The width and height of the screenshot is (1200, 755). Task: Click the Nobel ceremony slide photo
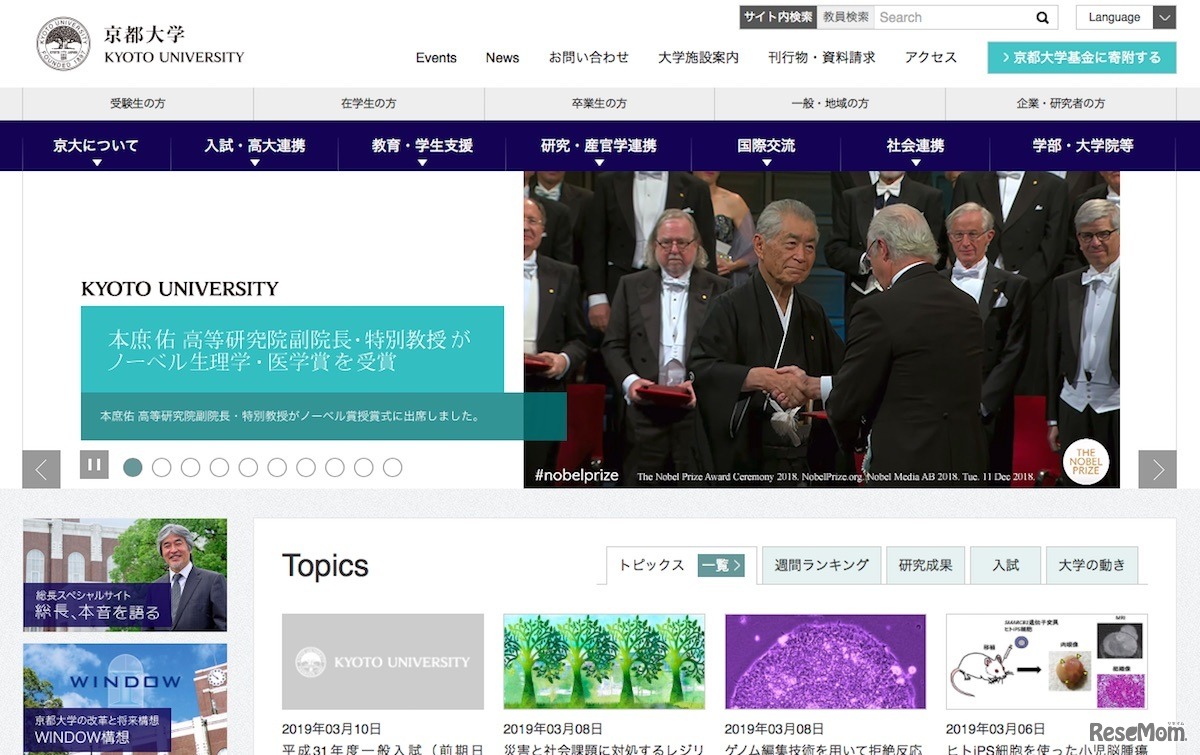point(822,330)
